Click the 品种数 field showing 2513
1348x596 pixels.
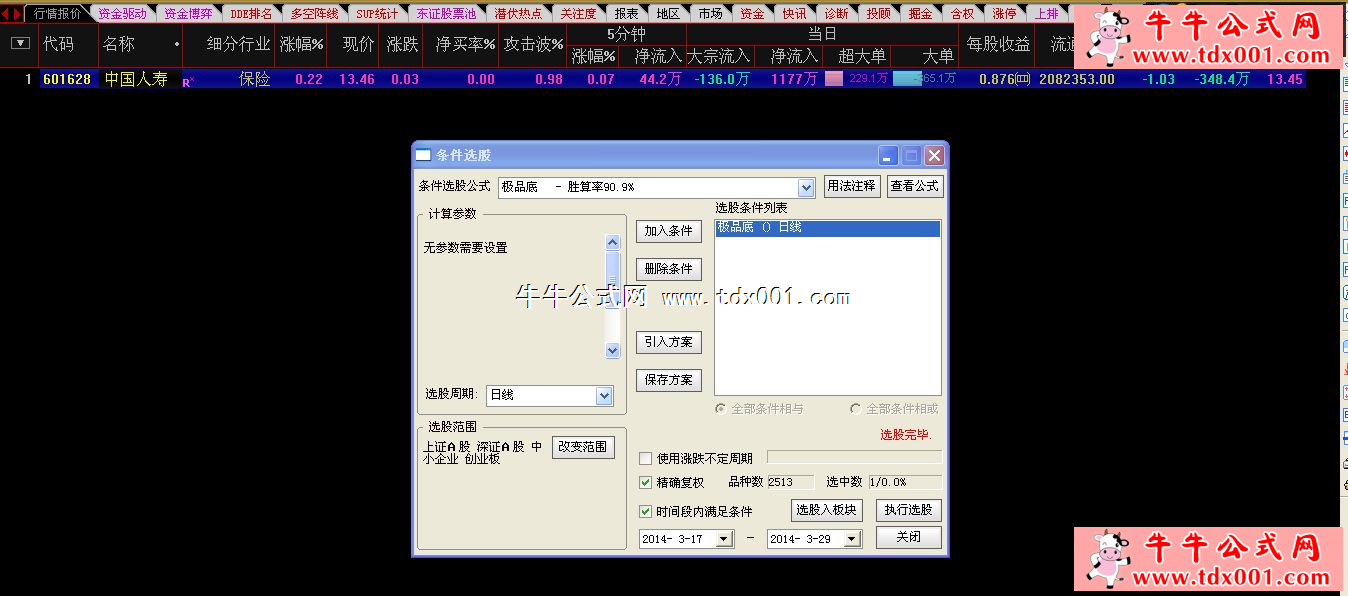tap(790, 482)
